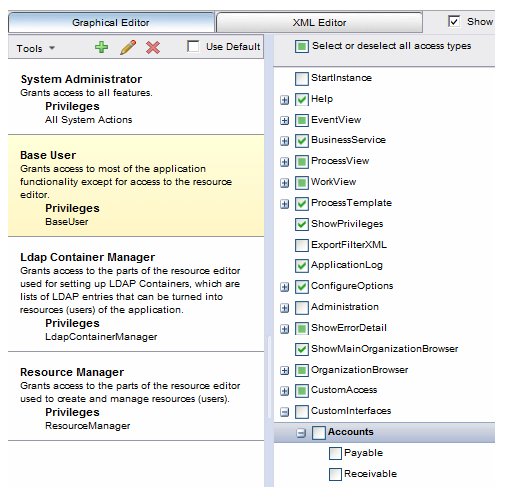This screenshot has height=502, width=506.
Task: Switch to the XML Editor tab
Action: [x=319, y=22]
